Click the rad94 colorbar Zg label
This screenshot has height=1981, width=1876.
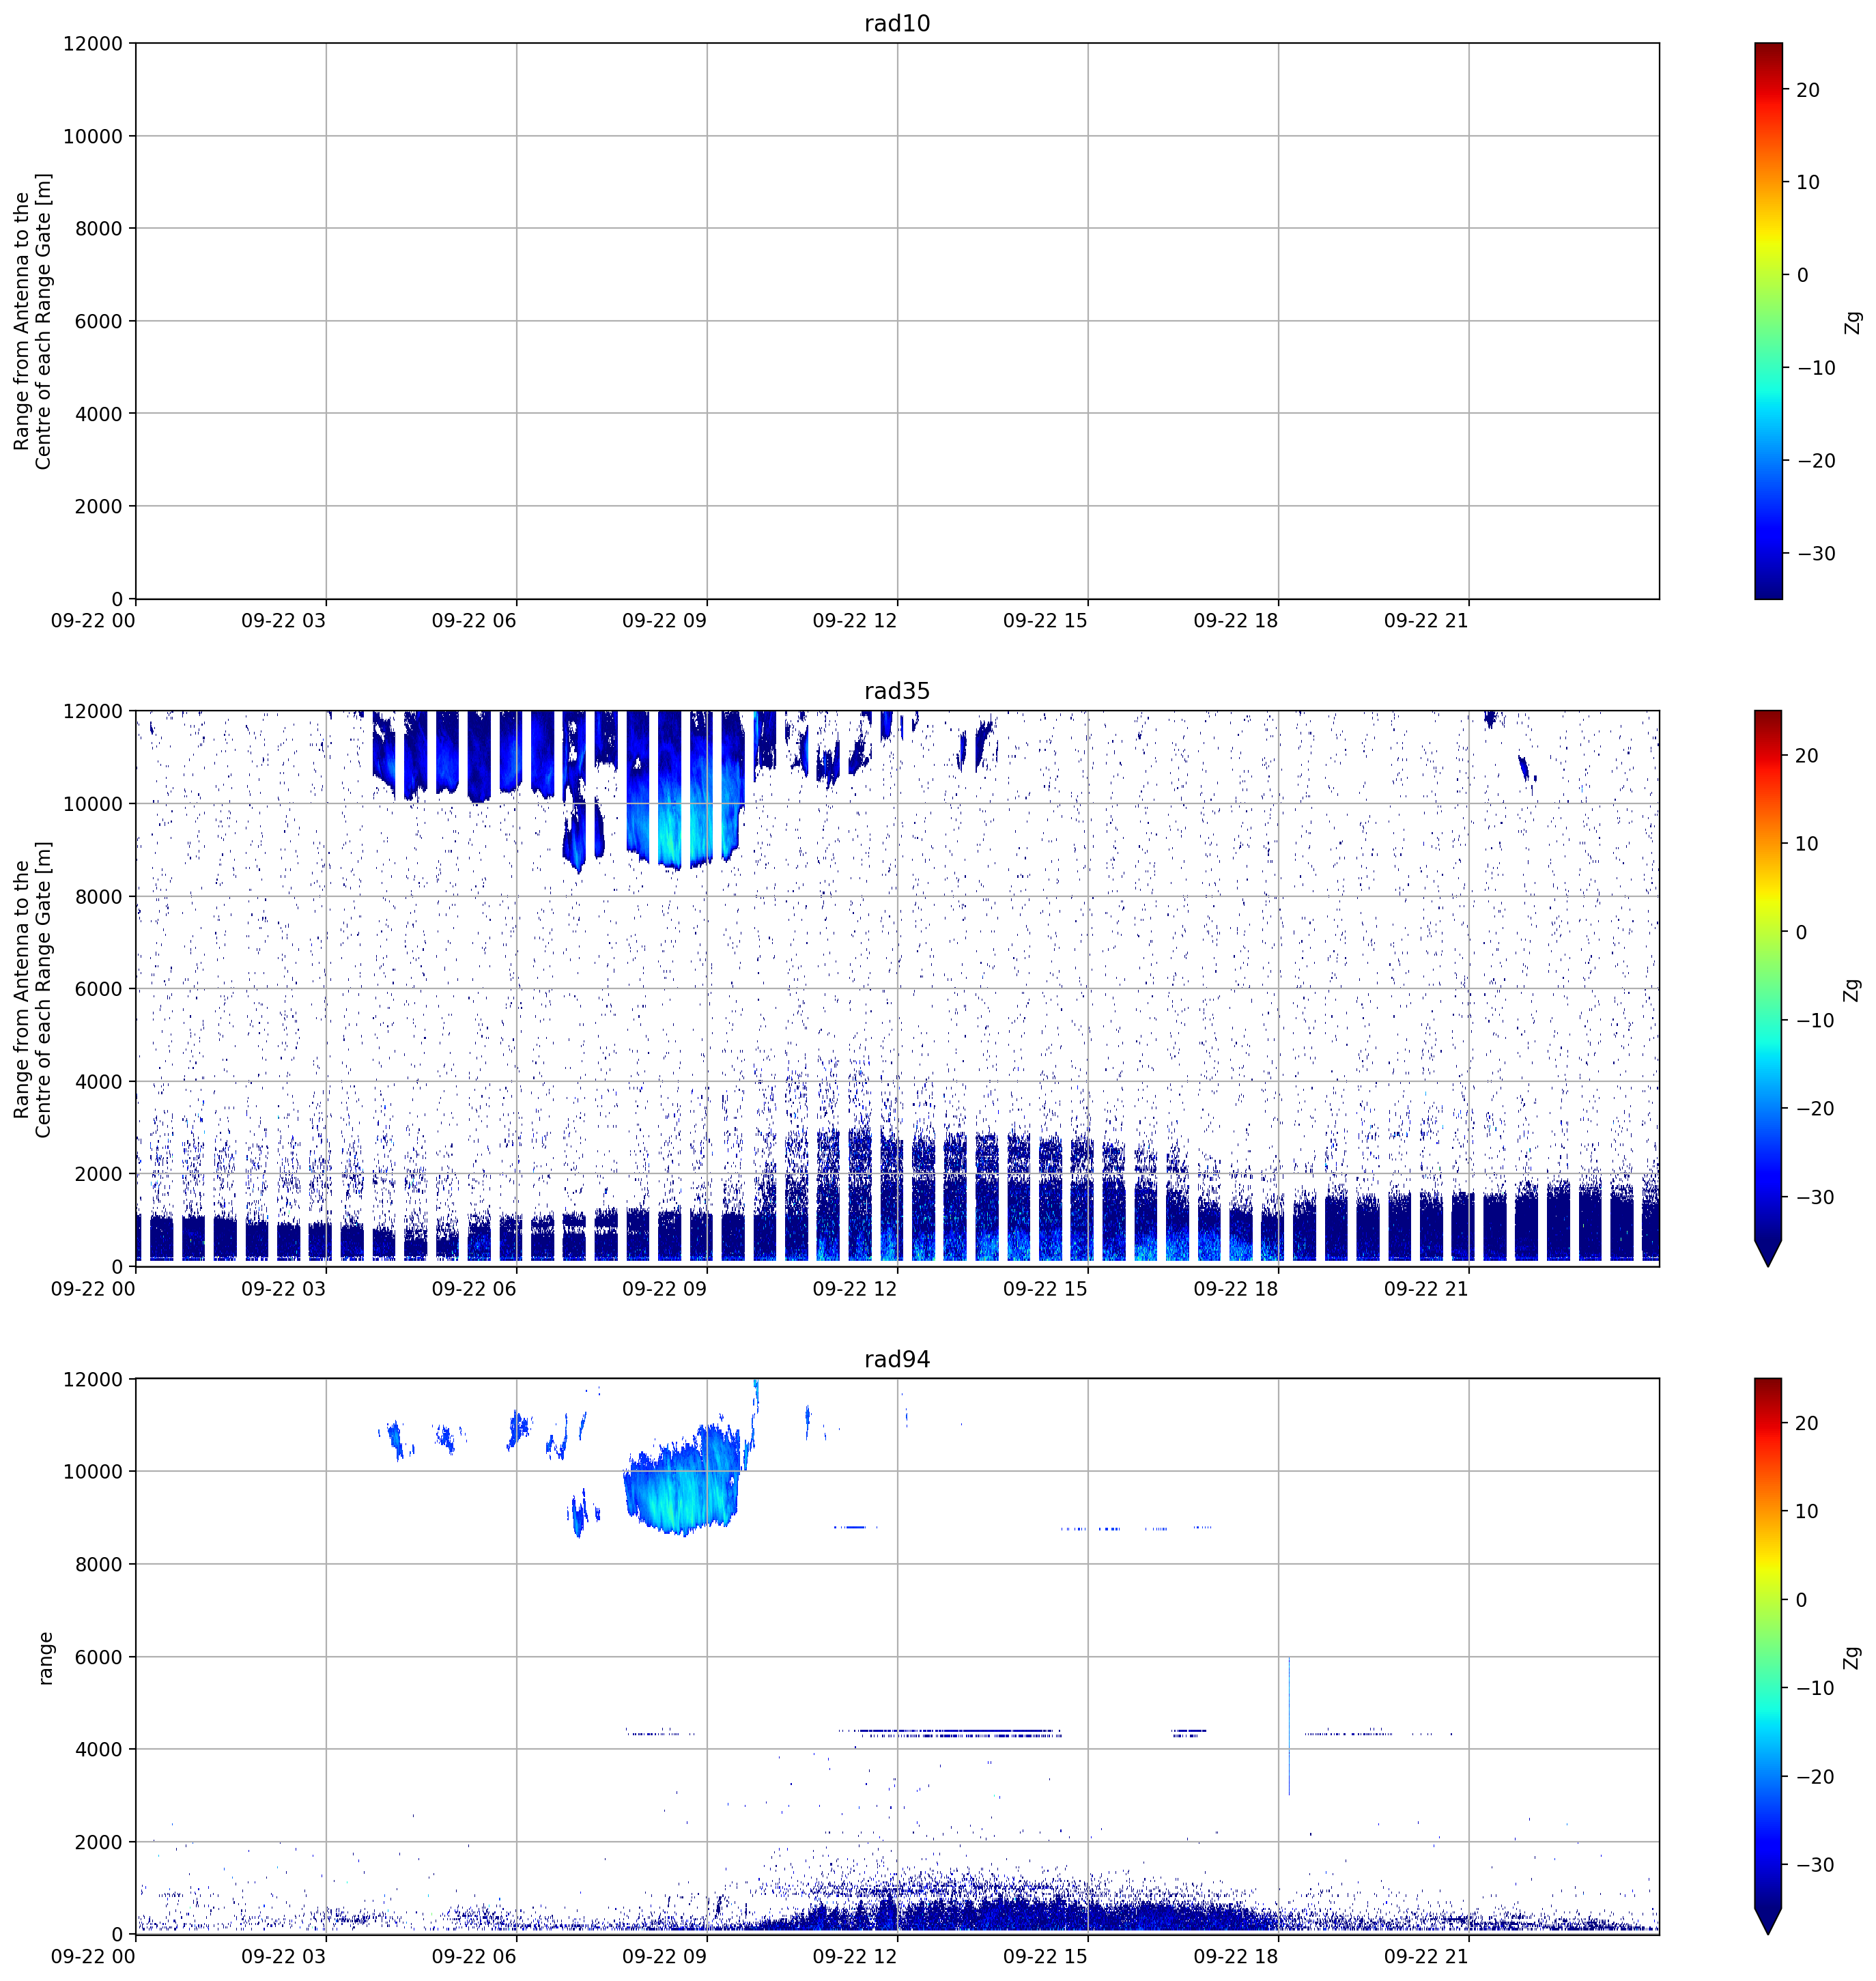pyautogui.click(x=1853, y=1658)
